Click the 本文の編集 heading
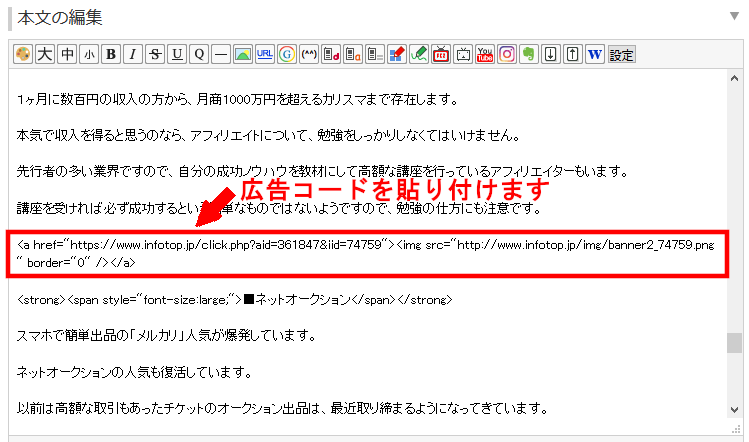 [x=60, y=18]
